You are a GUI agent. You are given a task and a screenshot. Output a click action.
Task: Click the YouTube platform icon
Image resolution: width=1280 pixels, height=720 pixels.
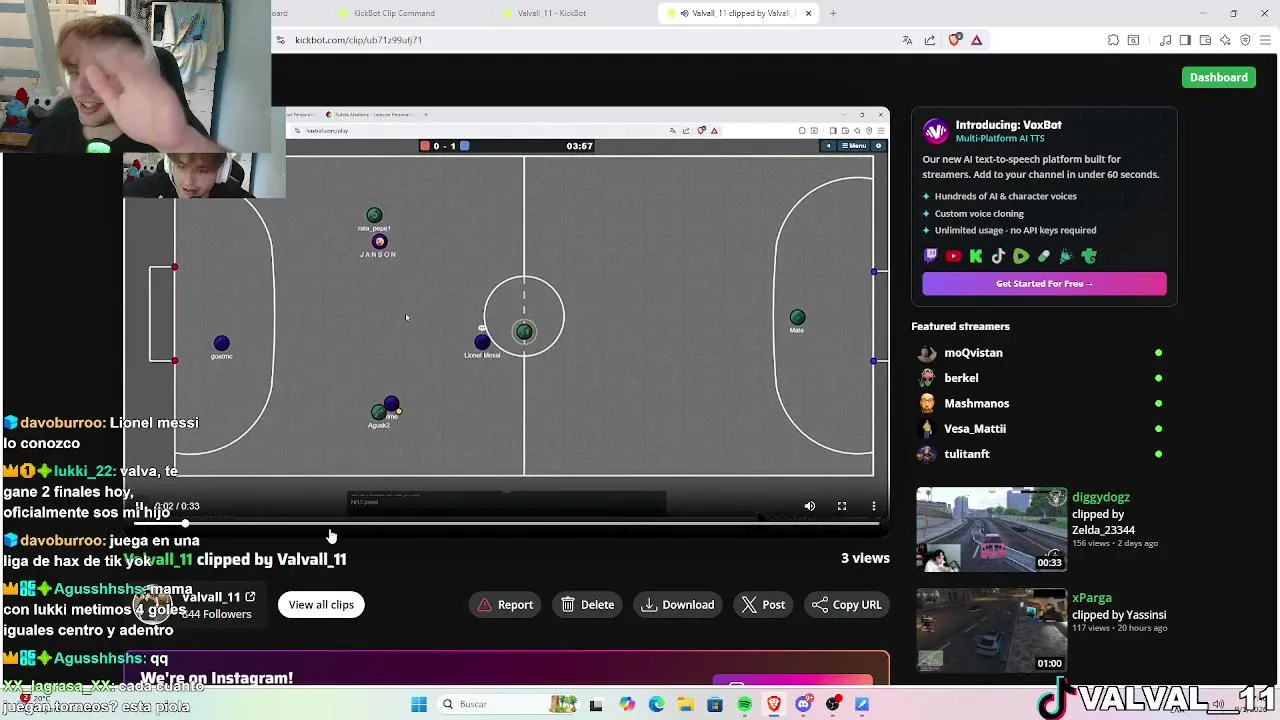(x=953, y=256)
